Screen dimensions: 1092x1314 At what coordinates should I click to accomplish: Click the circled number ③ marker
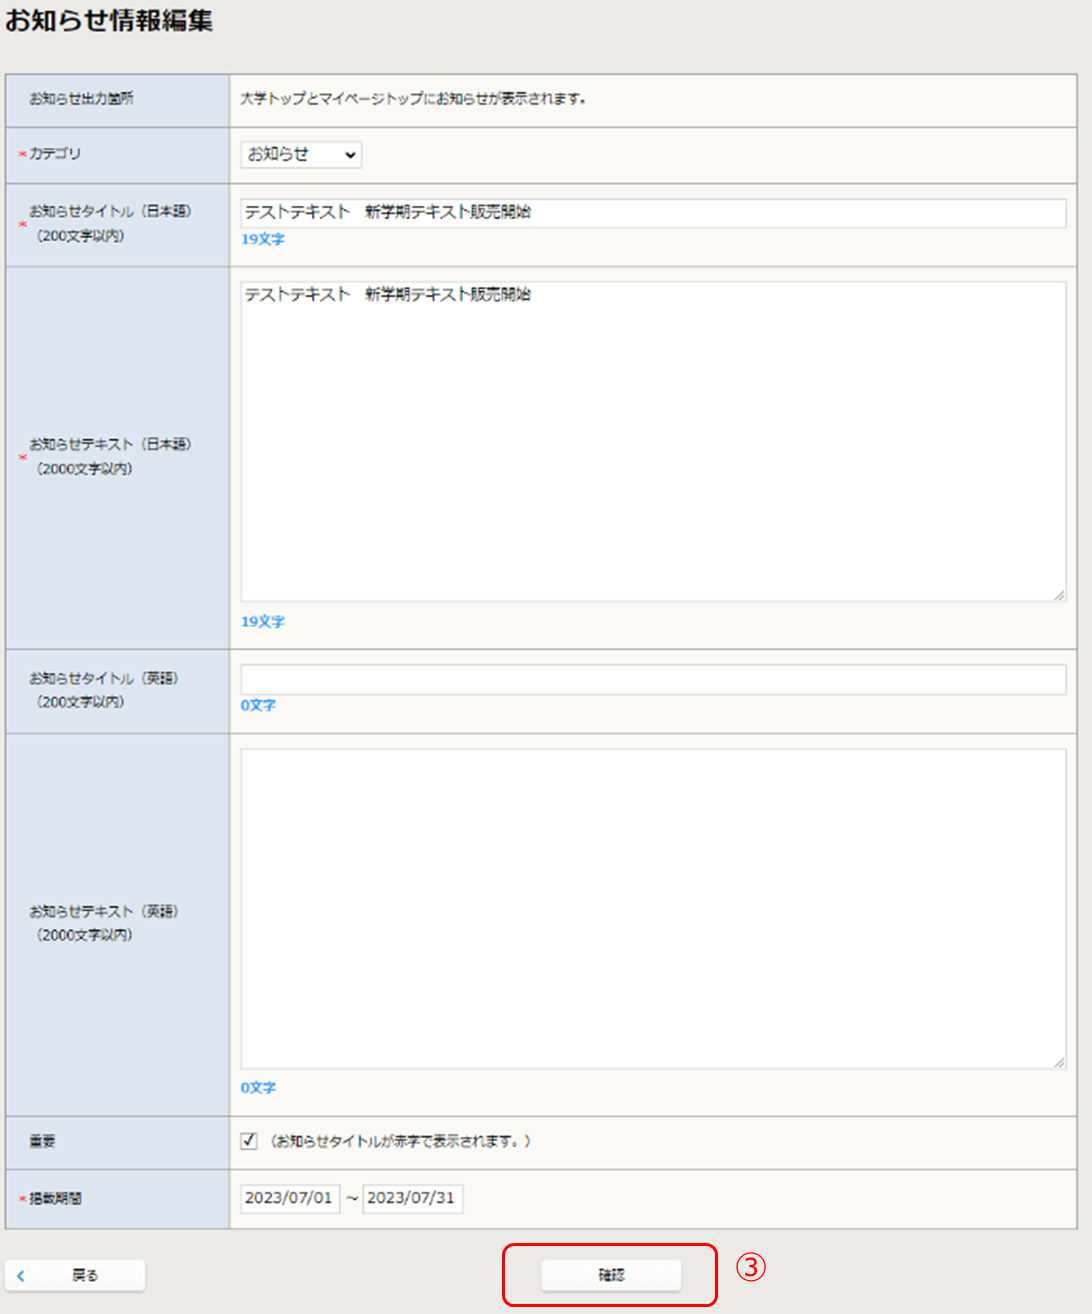(751, 1267)
